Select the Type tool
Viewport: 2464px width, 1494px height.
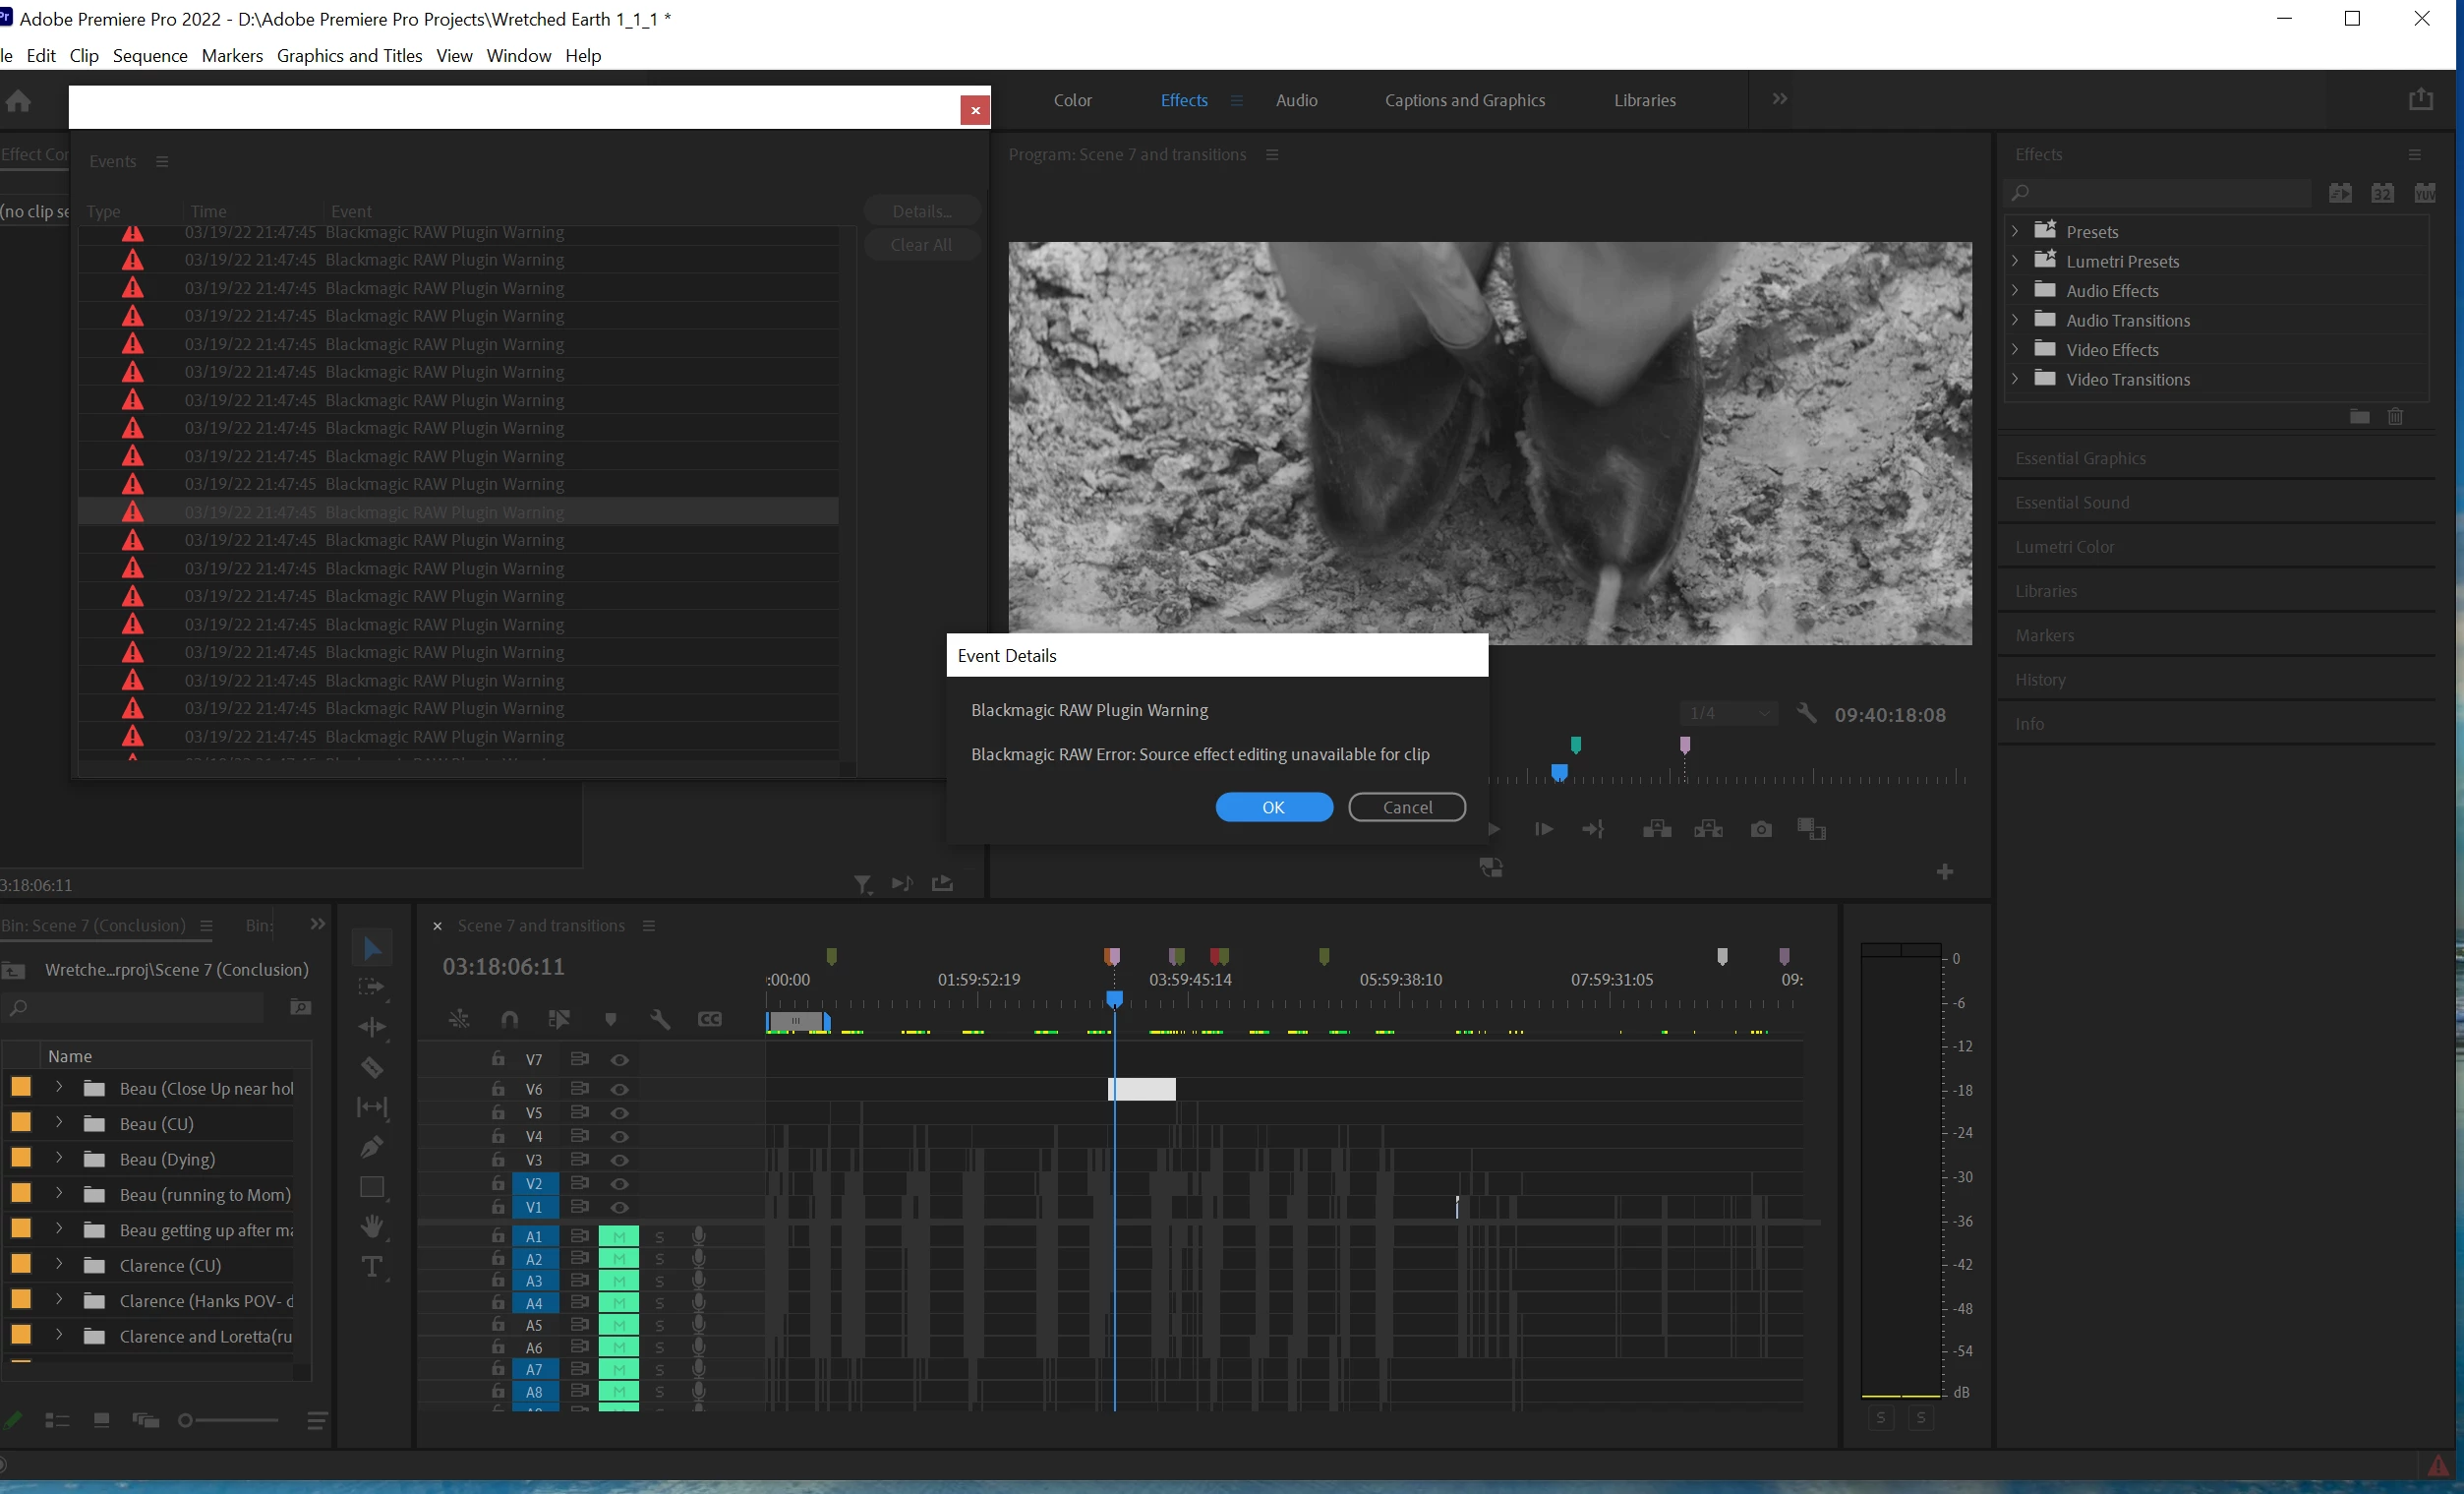(372, 1267)
